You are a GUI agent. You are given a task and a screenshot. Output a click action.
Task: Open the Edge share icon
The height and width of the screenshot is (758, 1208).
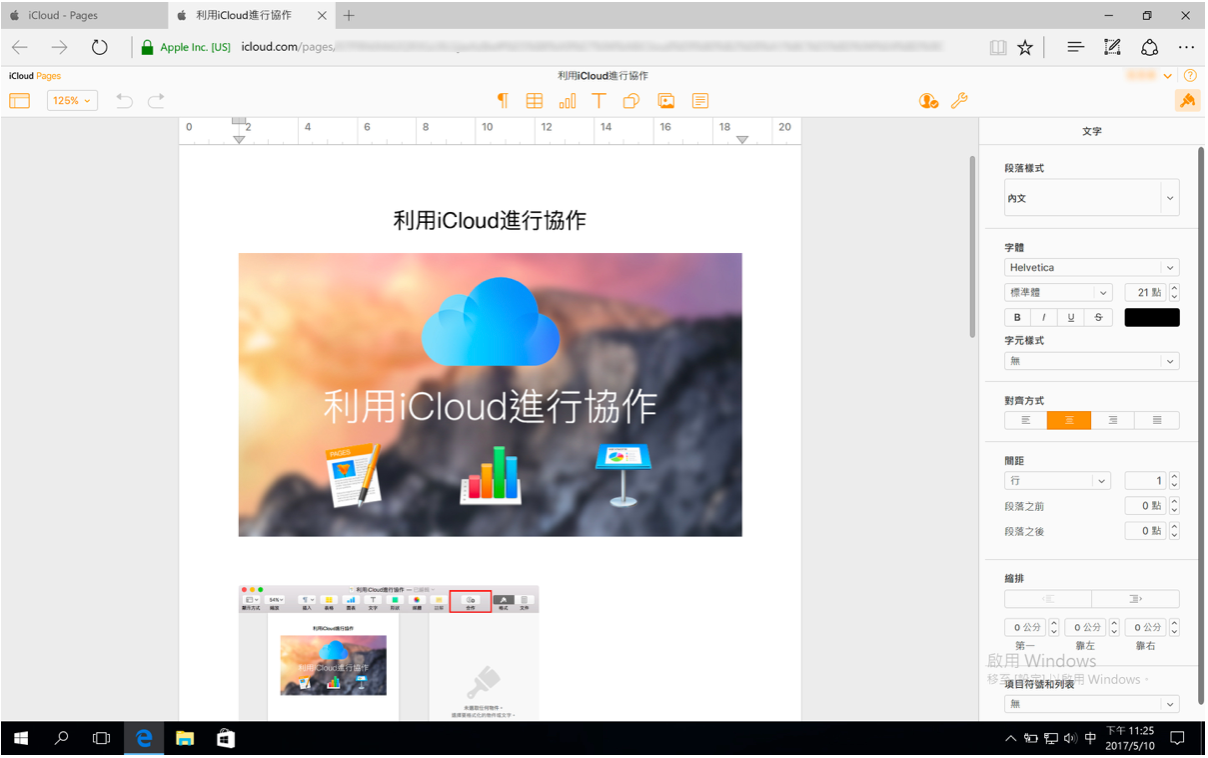click(x=1149, y=47)
